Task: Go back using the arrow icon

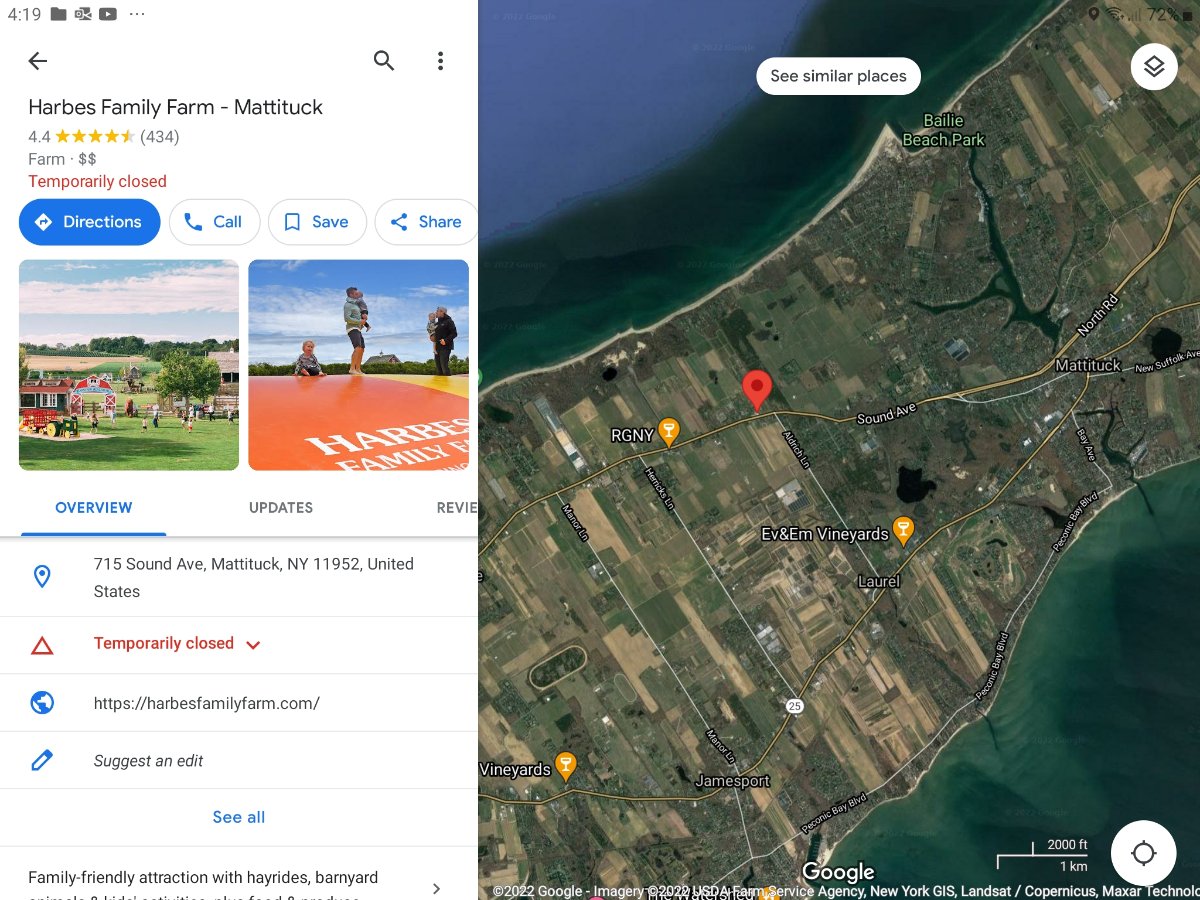Action: (37, 61)
